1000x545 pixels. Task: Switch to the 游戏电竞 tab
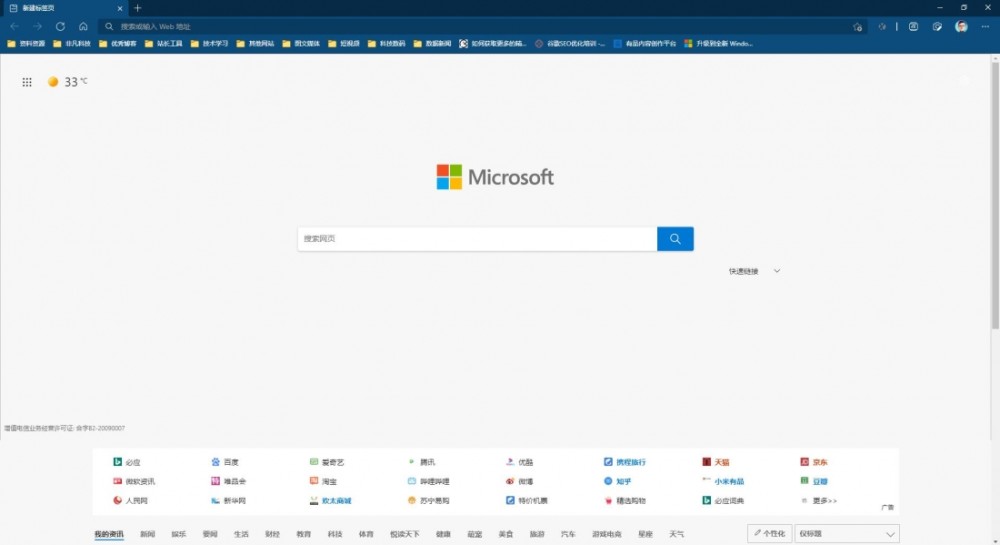607,534
